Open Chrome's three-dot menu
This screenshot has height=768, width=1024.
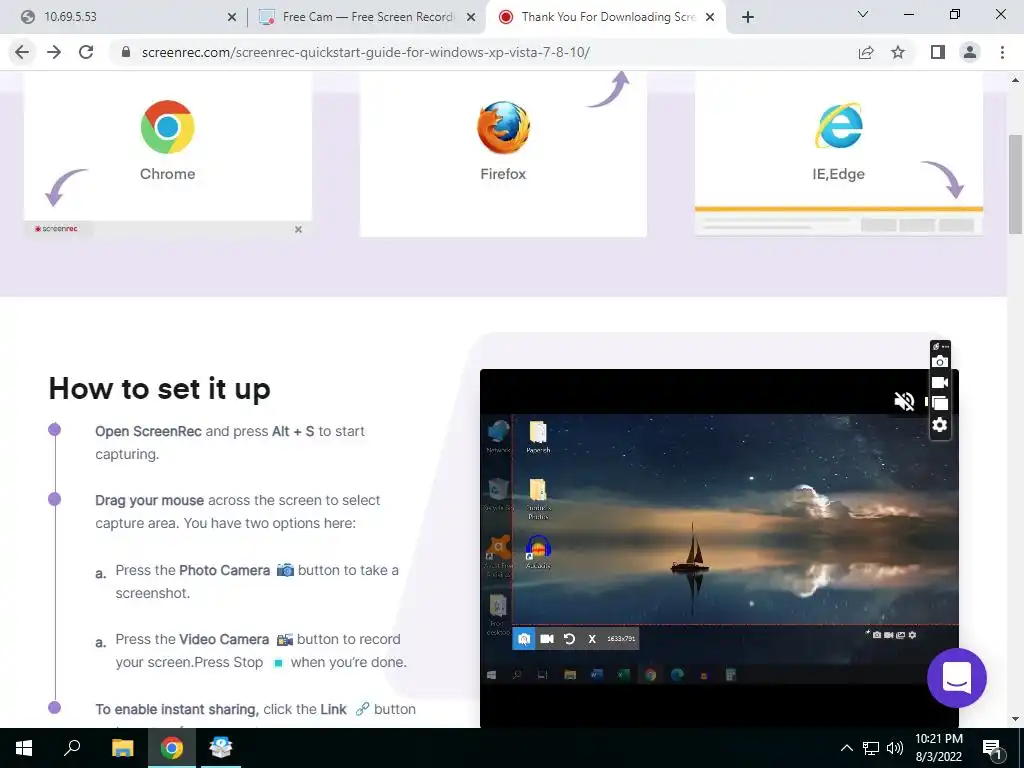tap(1002, 52)
